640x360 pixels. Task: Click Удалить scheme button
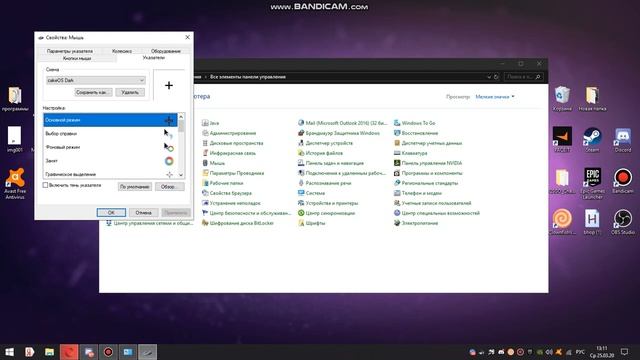(130, 92)
